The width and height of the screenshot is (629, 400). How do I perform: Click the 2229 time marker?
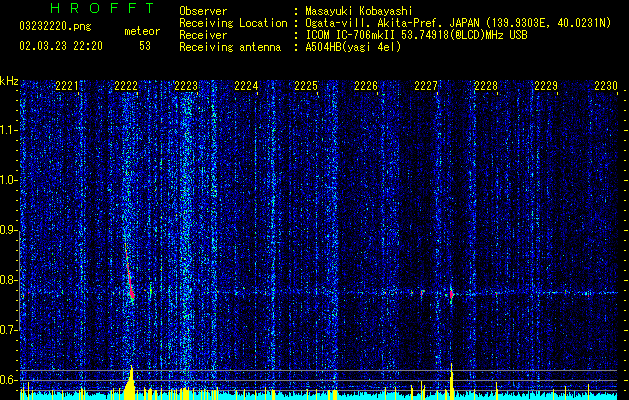click(546, 86)
